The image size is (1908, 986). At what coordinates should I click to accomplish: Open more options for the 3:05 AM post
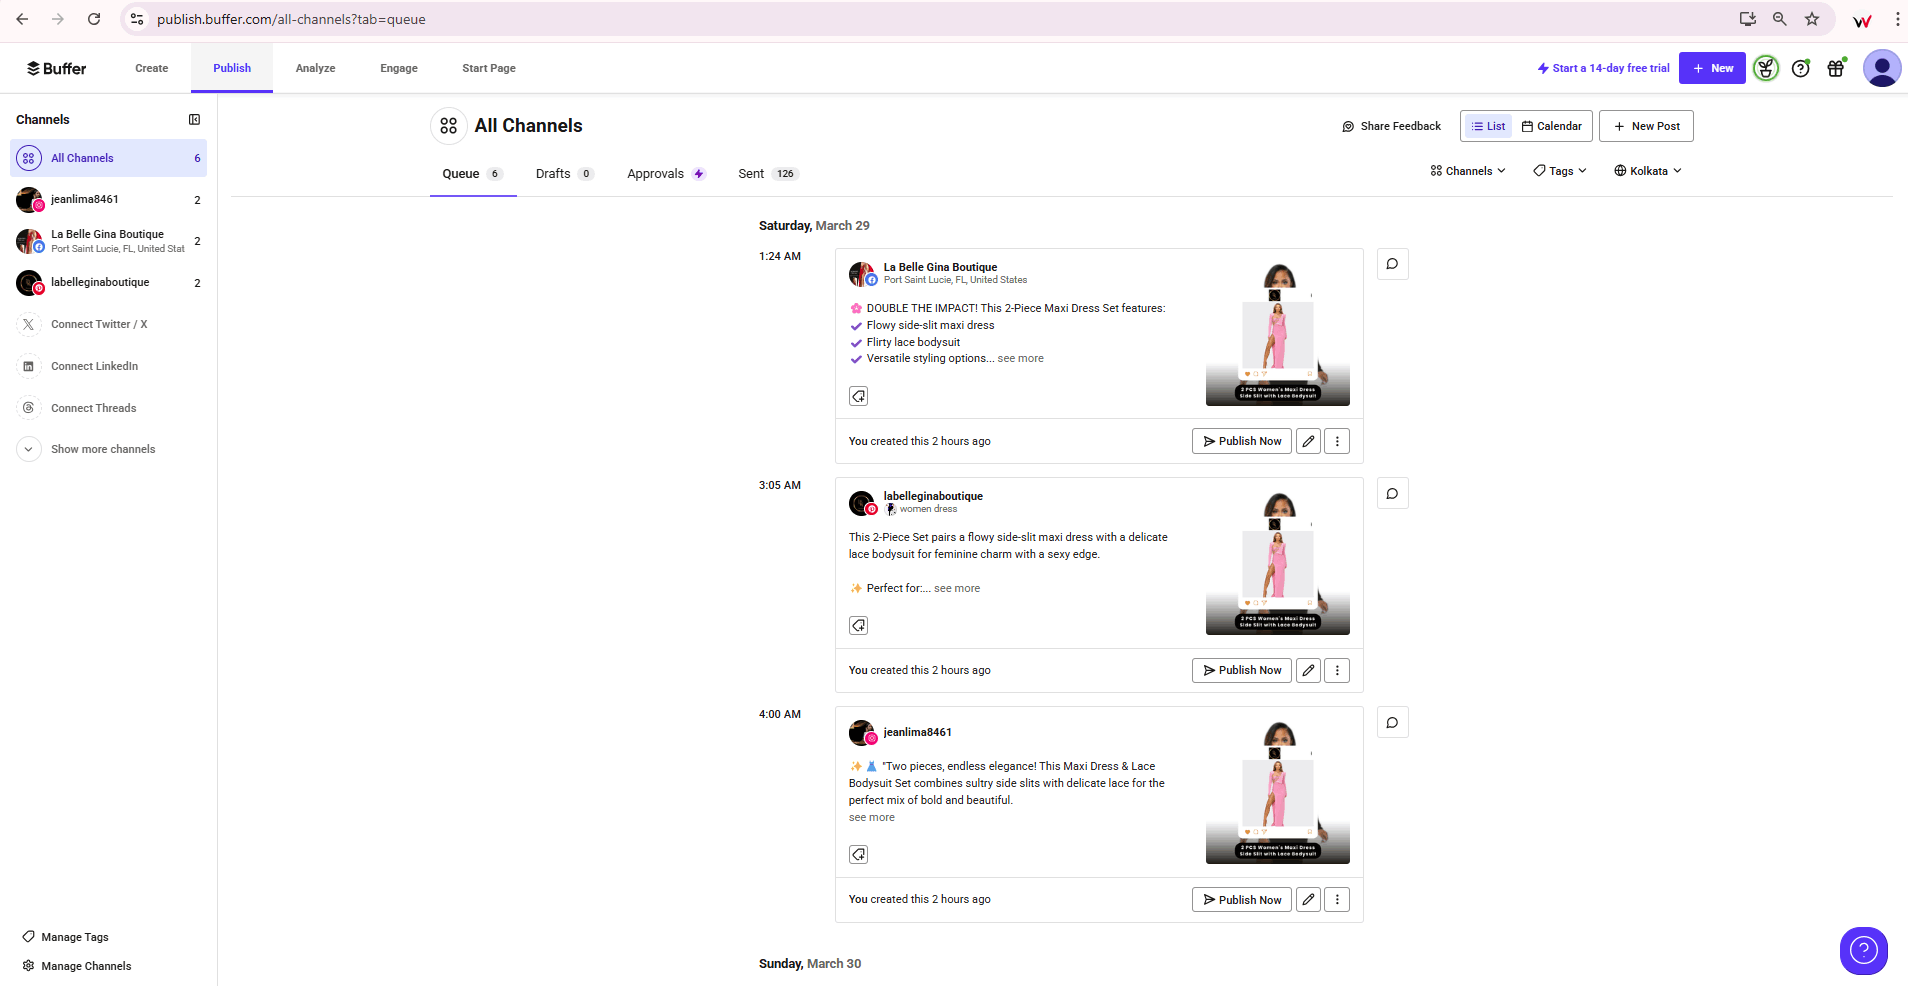1337,670
